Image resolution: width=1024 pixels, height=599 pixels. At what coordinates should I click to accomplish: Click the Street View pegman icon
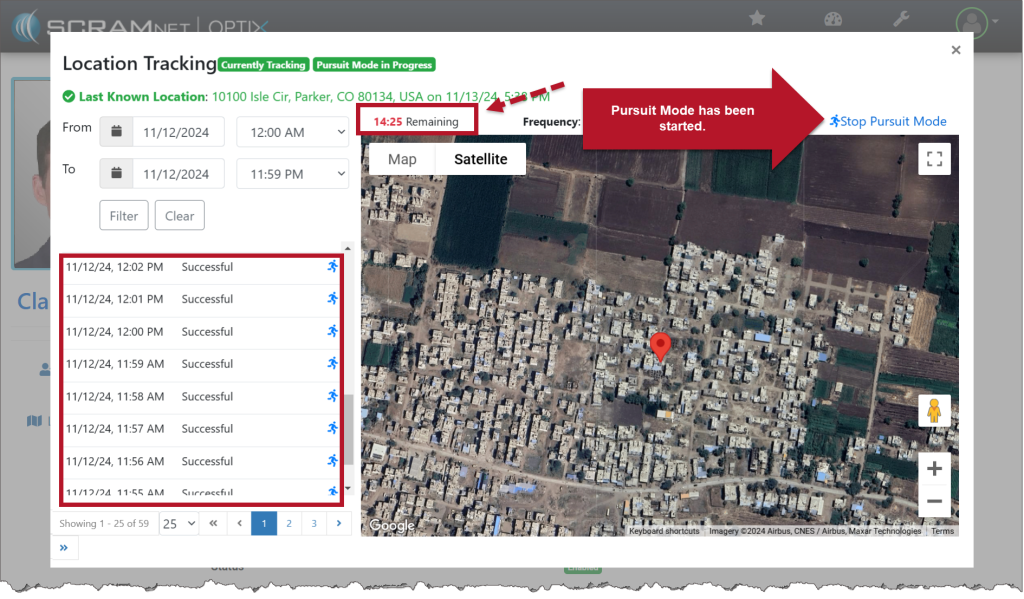[934, 411]
